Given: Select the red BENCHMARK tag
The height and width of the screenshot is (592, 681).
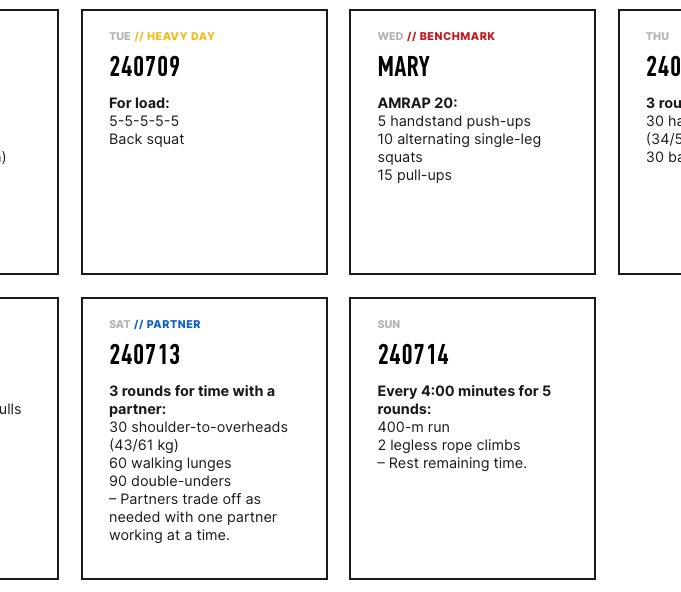Looking at the screenshot, I should point(451,36).
